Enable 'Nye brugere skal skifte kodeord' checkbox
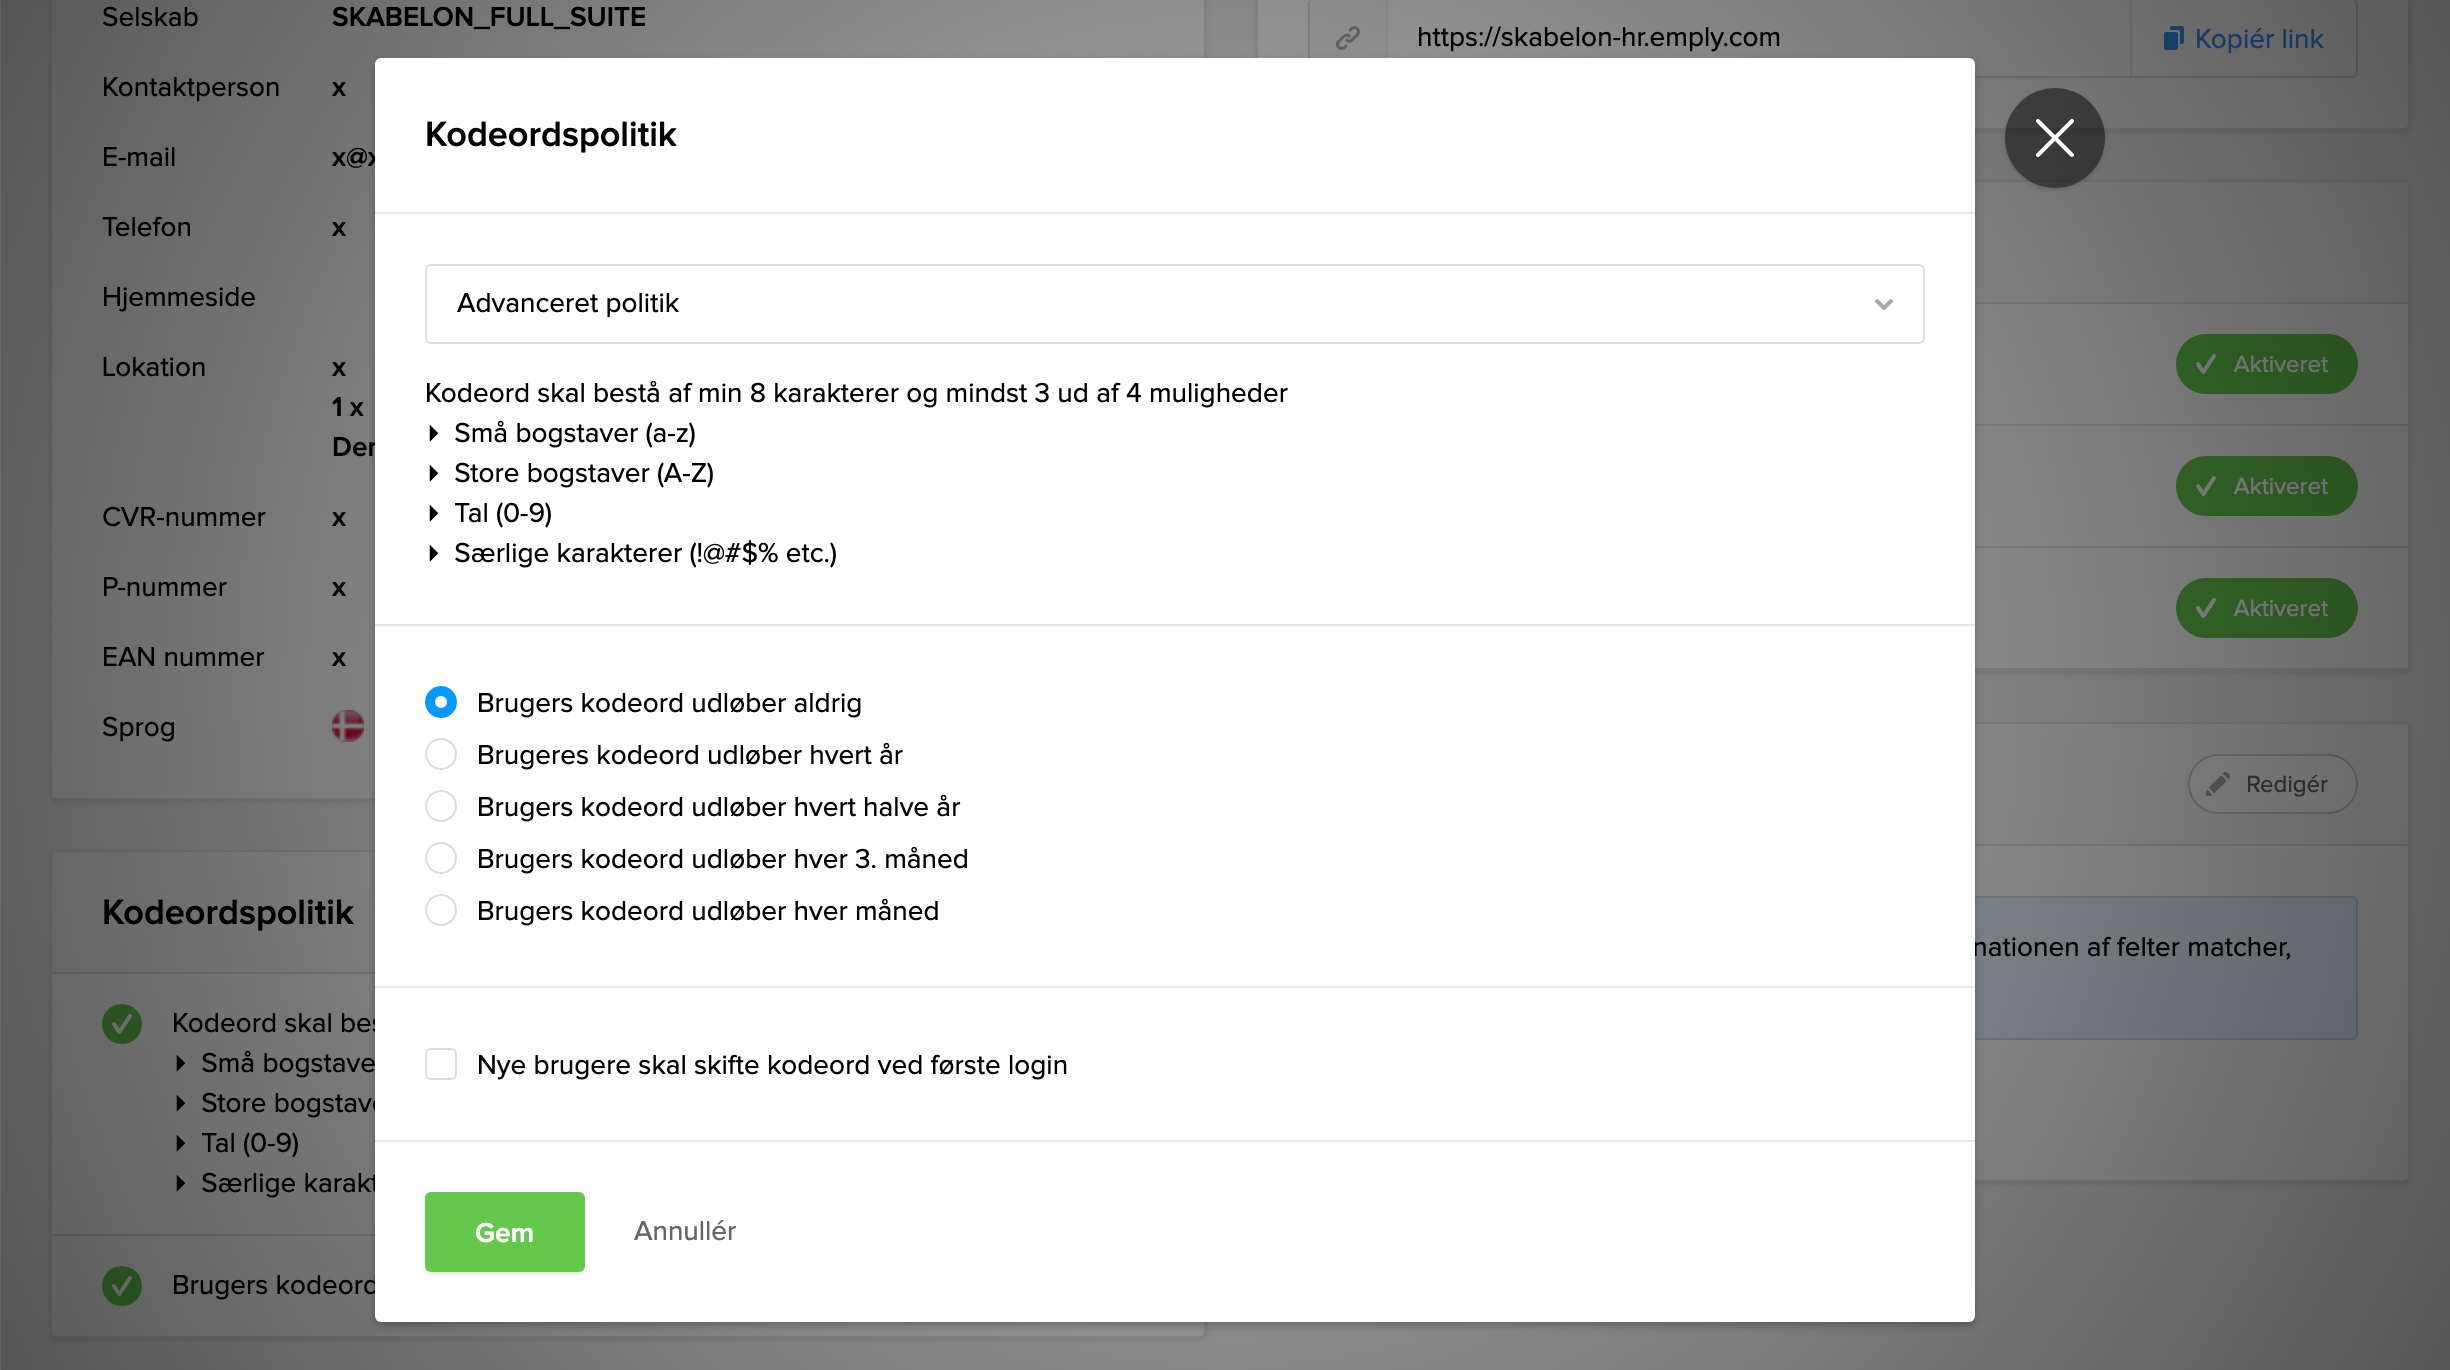The height and width of the screenshot is (1370, 2450). [x=441, y=1064]
